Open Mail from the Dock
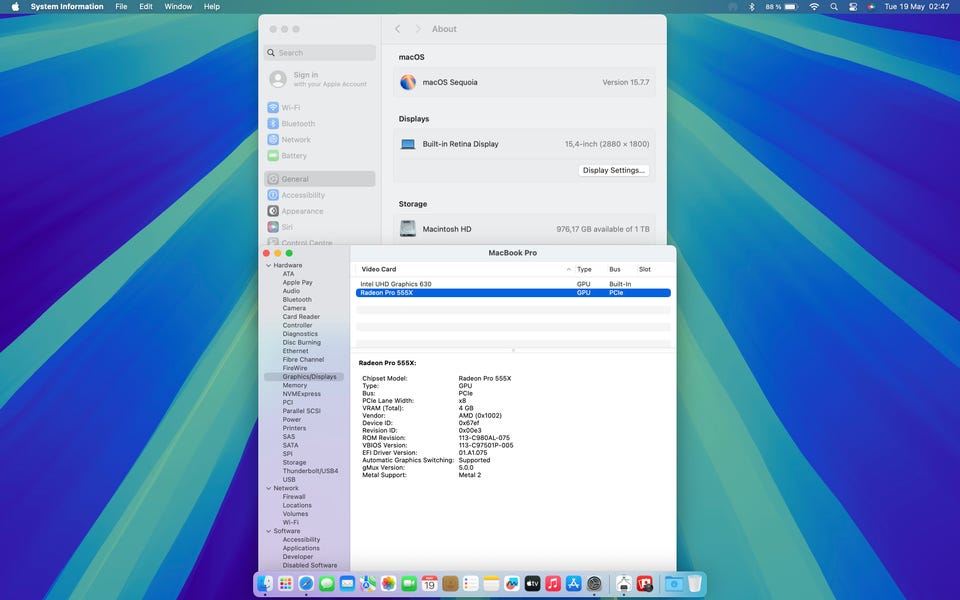This screenshot has width=960, height=600. coord(347,583)
